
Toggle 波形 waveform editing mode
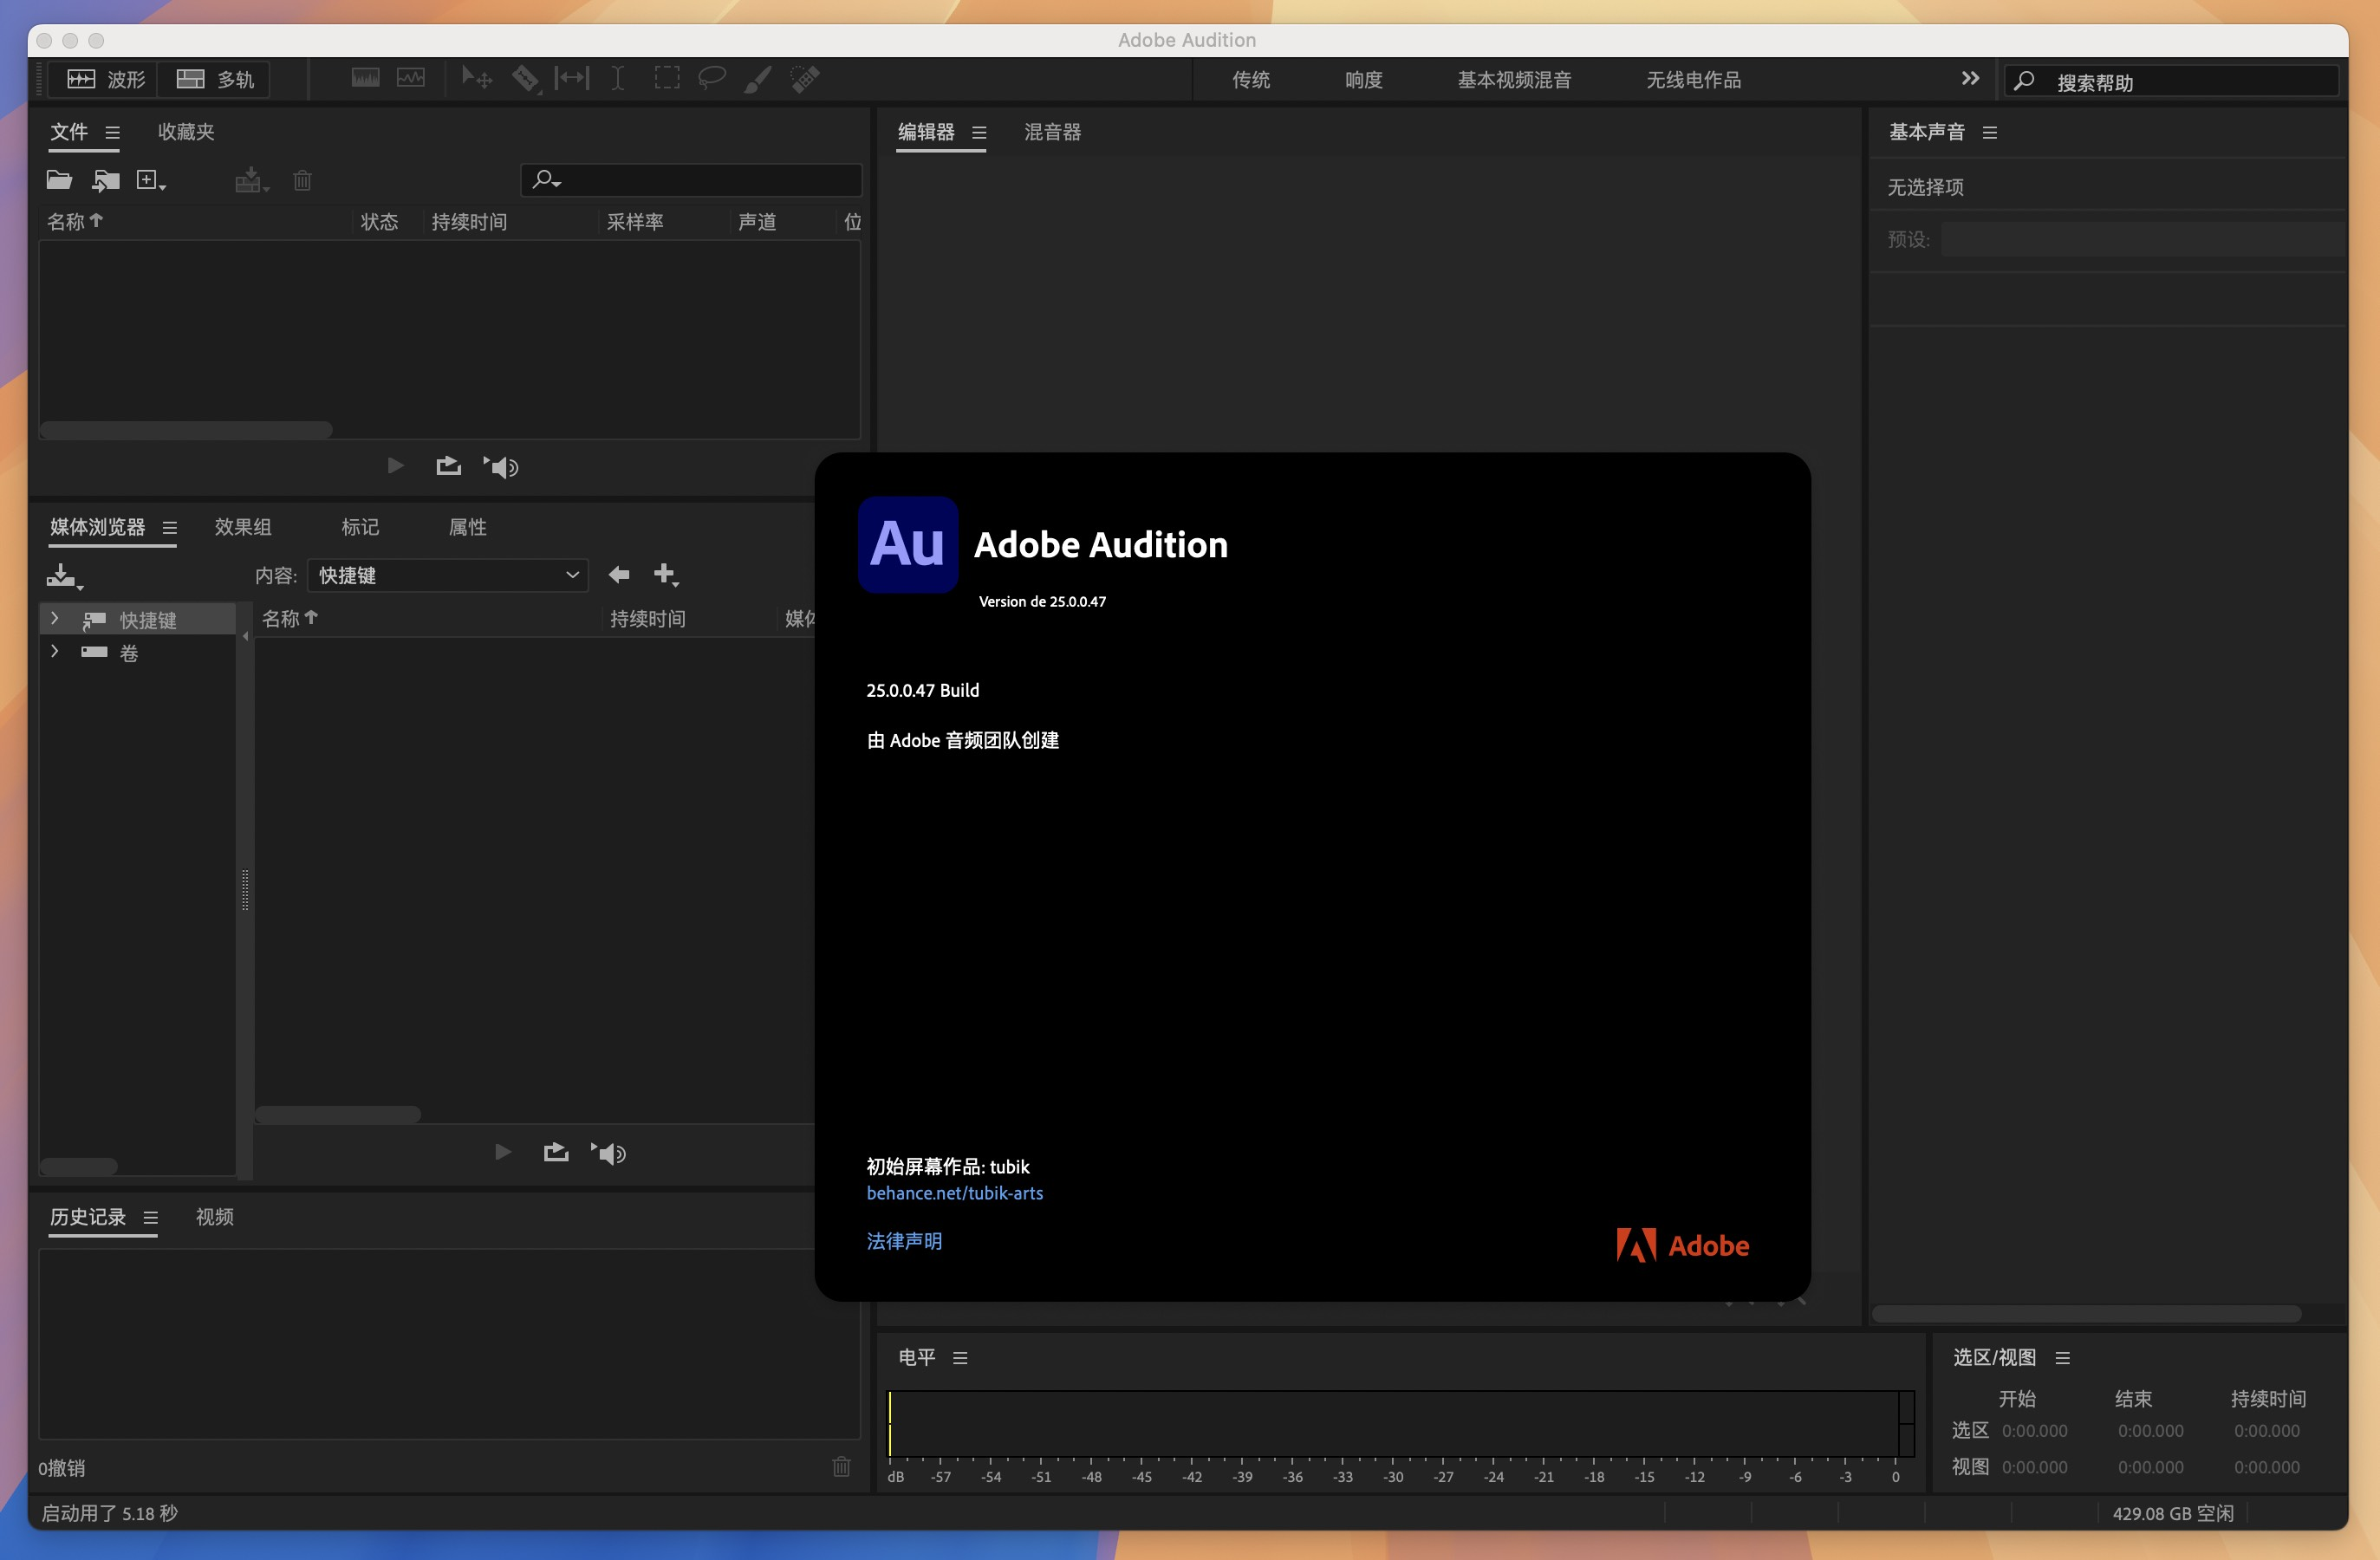click(x=103, y=79)
